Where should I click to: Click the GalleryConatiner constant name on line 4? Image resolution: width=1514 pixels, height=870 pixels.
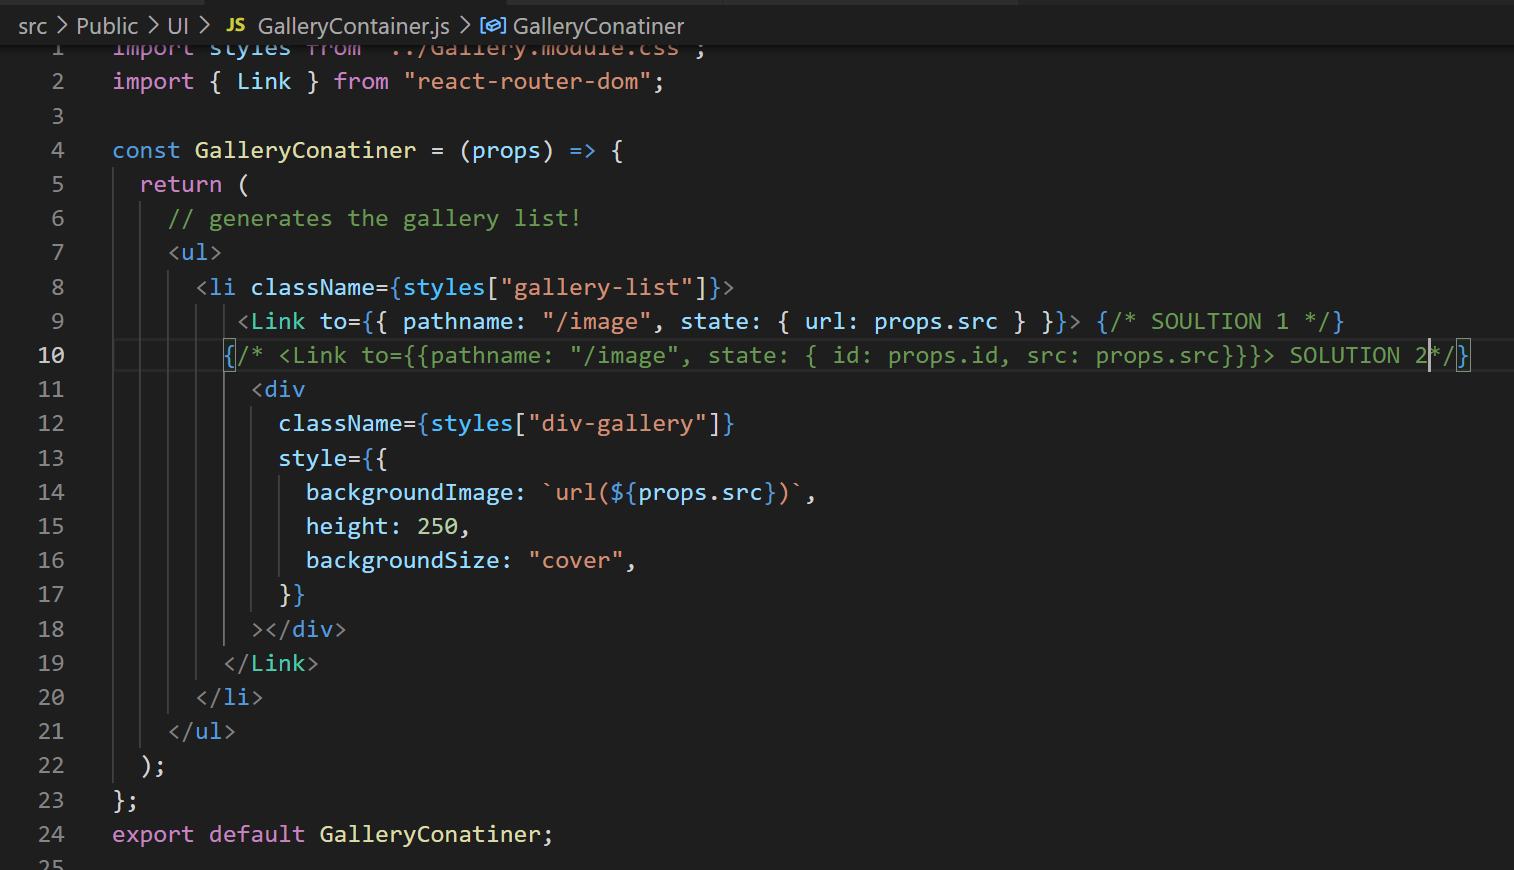coord(304,150)
